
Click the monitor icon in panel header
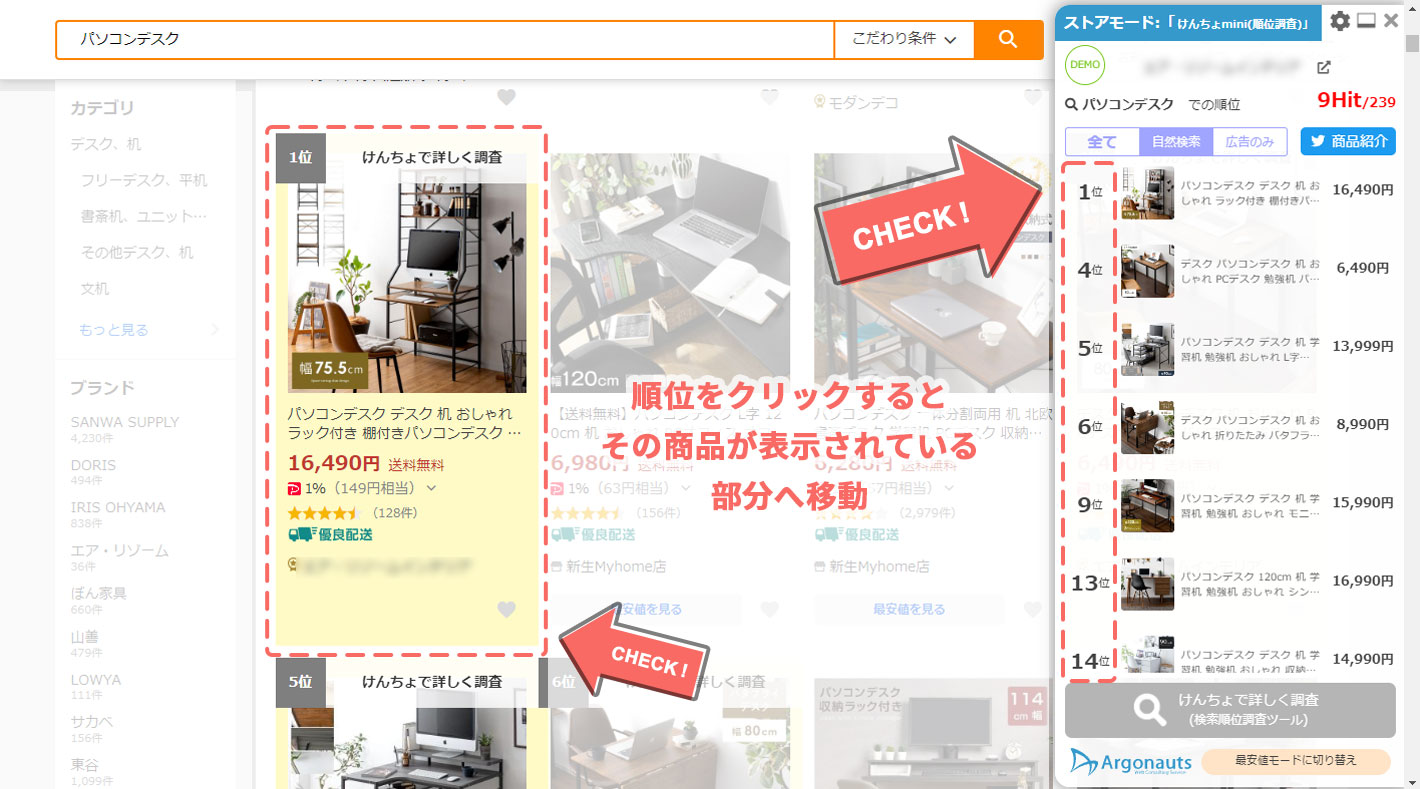point(1366,21)
